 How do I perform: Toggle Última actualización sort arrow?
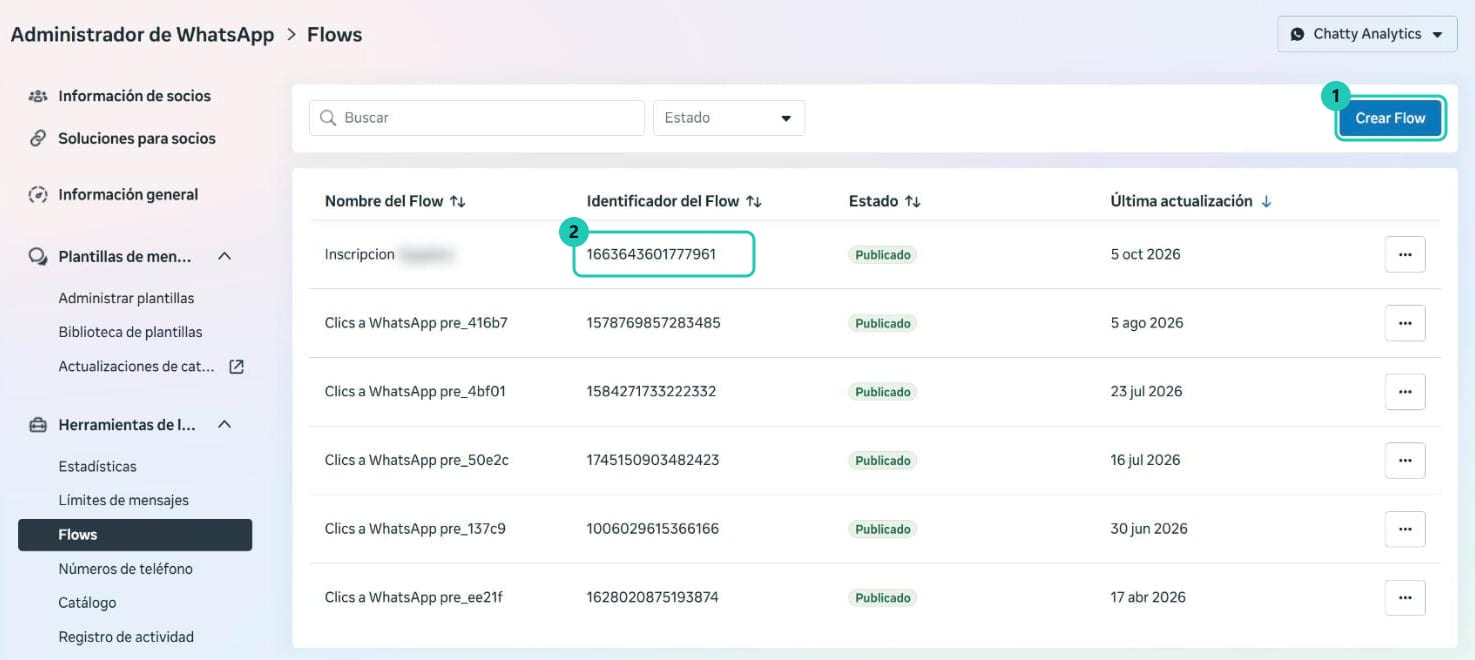click(1266, 201)
